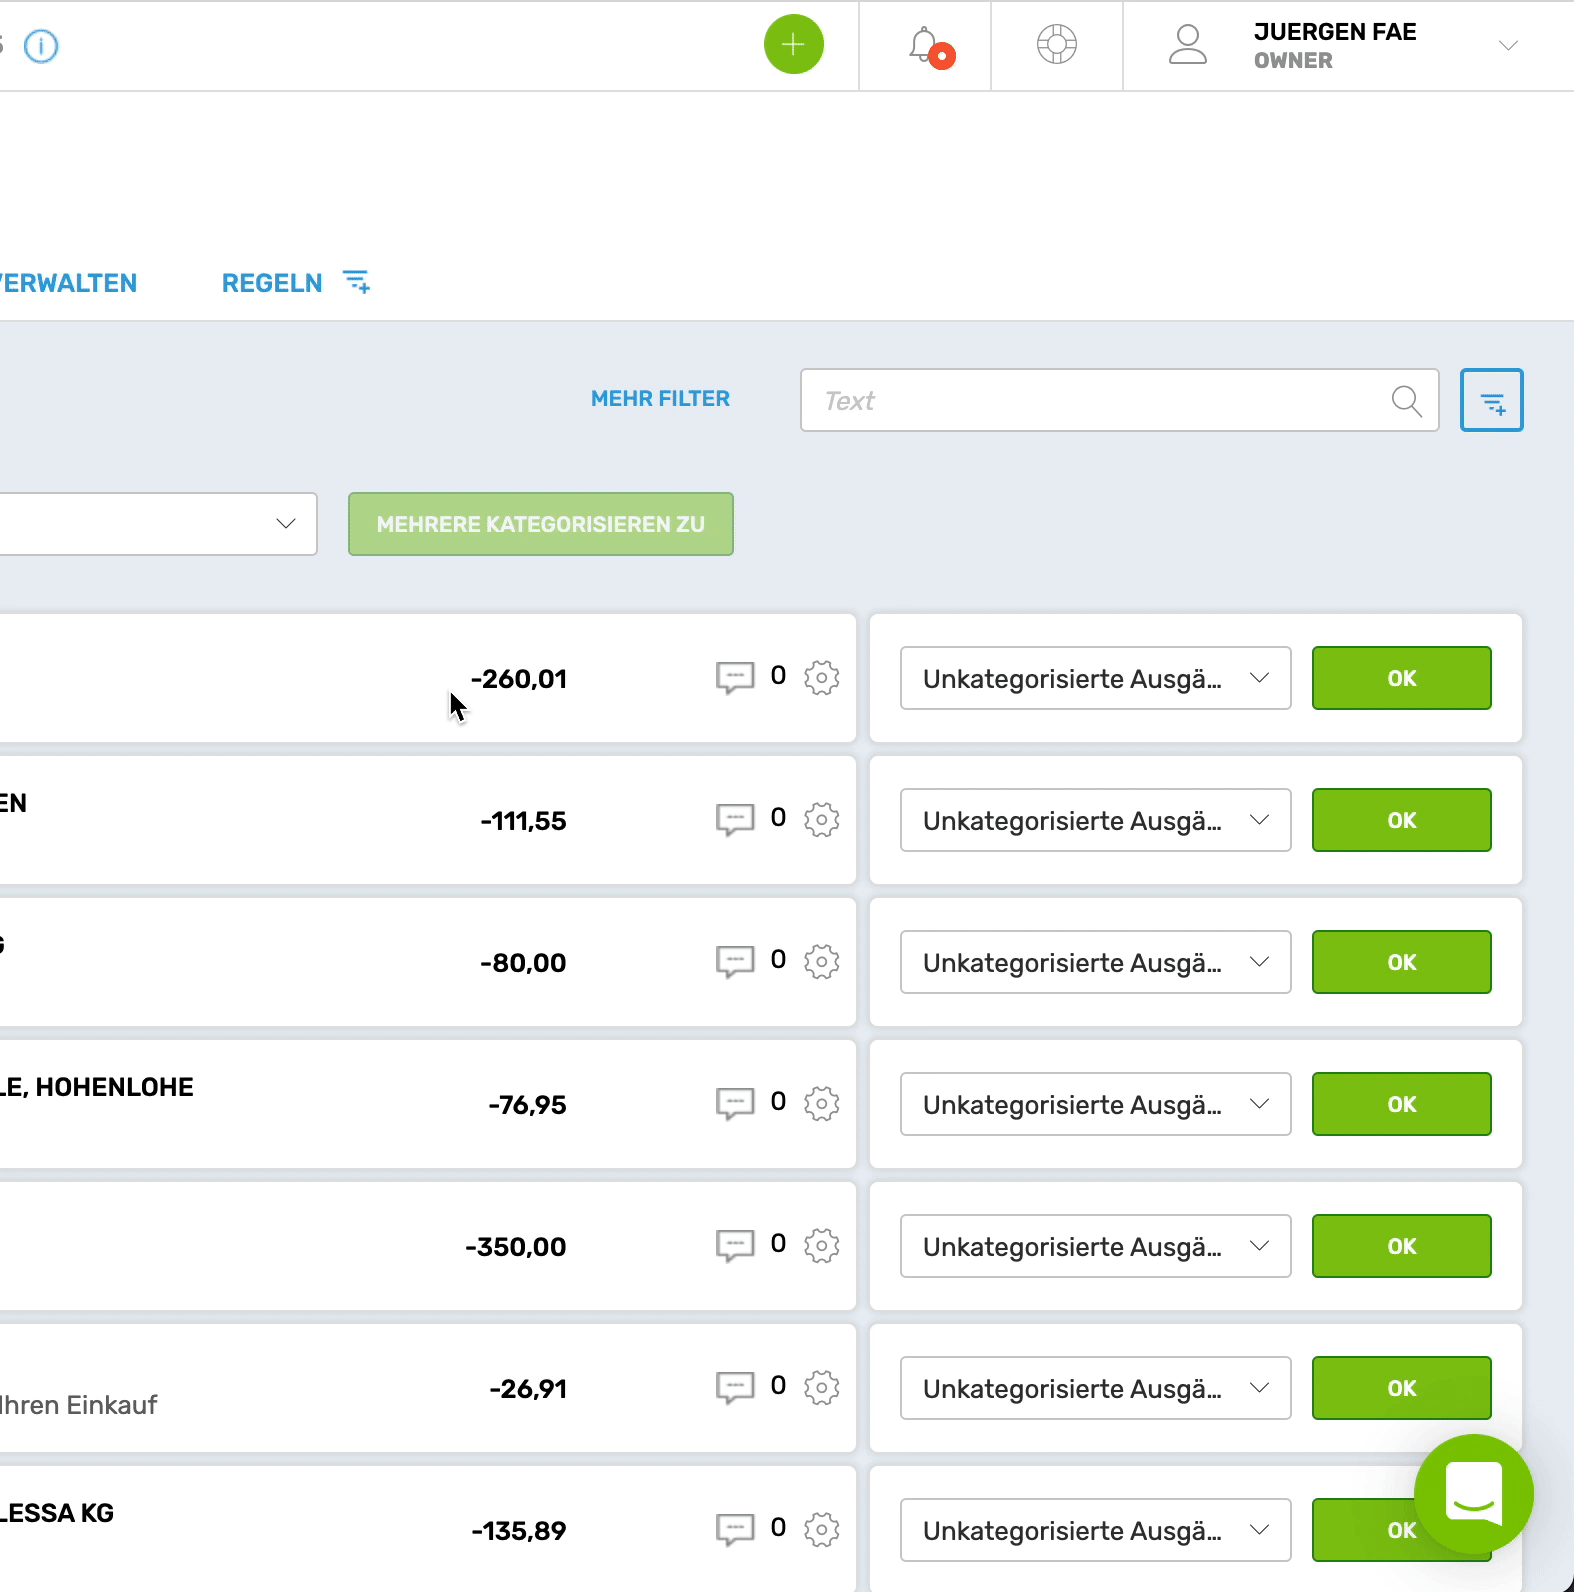Image resolution: width=1574 pixels, height=1592 pixels.
Task: Open category dropdown for the -26,91 transaction
Action: 1095,1388
